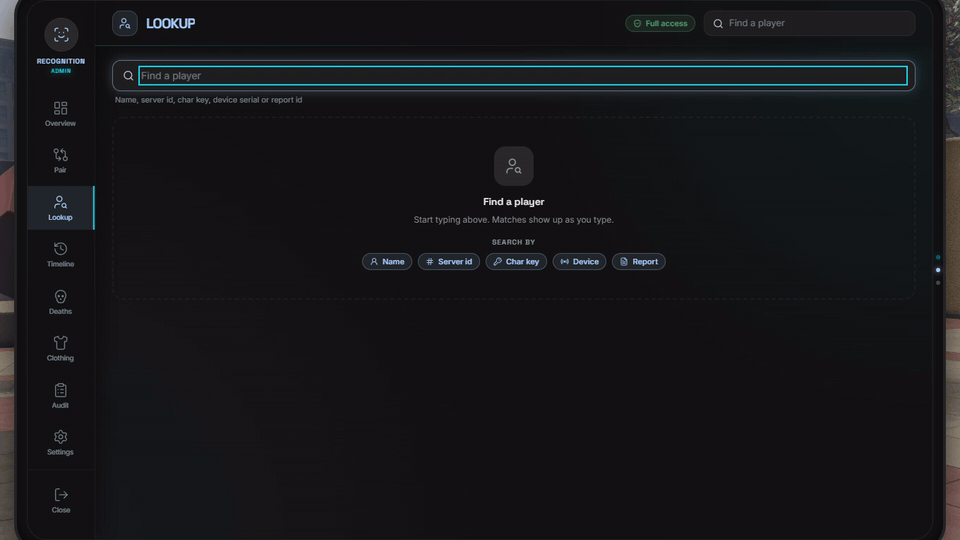The image size is (960, 540).
Task: Click the LOOKUP page title
Action: click(171, 23)
